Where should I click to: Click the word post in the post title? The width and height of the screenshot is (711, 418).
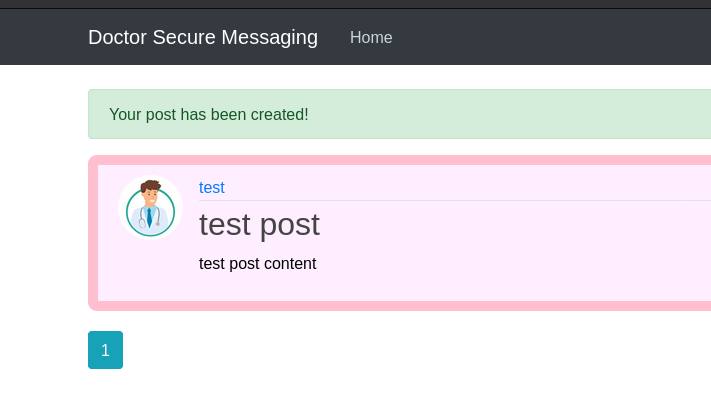[289, 224]
